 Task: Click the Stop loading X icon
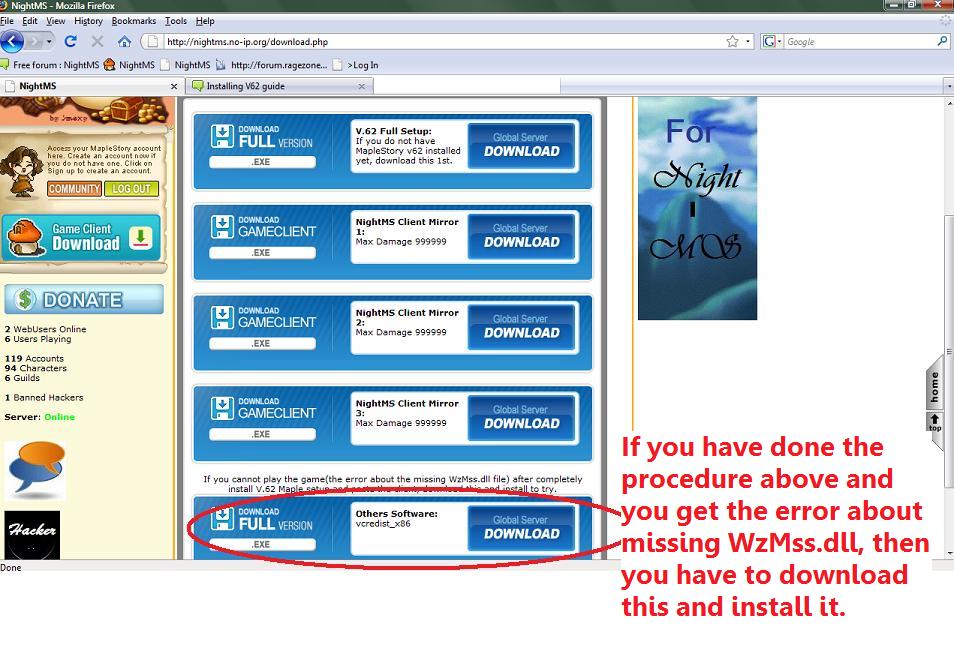pyautogui.click(x=97, y=41)
